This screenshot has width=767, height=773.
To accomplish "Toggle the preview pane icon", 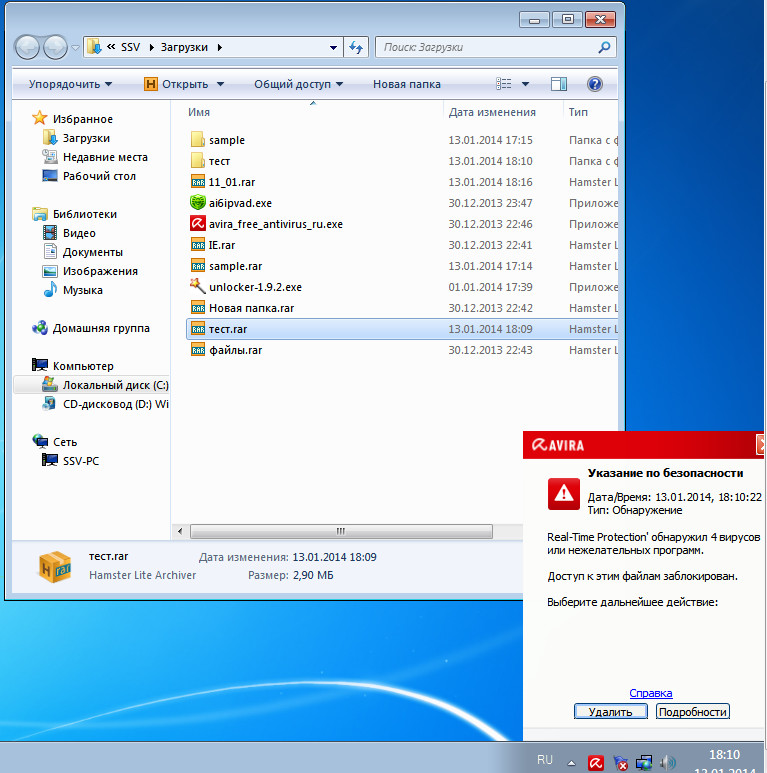I will pyautogui.click(x=559, y=85).
